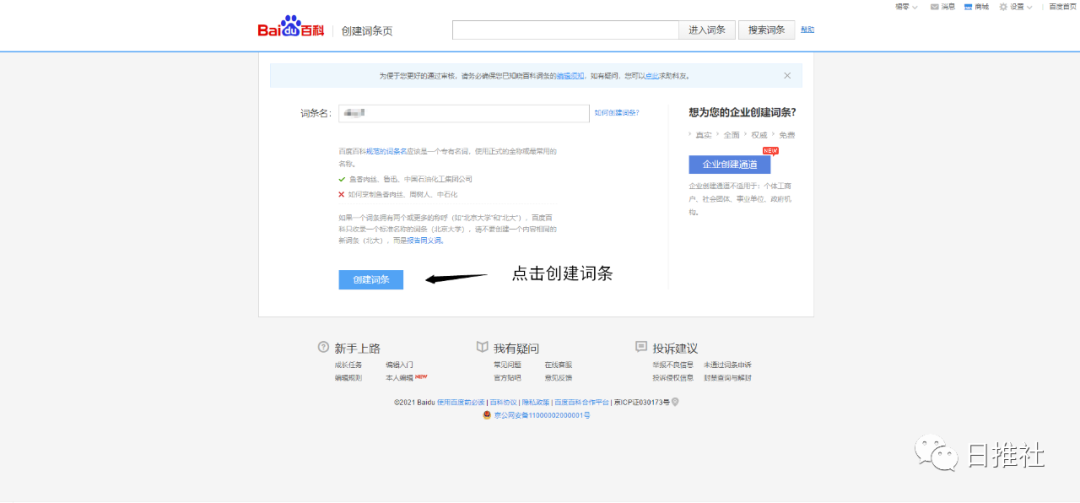This screenshot has height=503, width=1080.
Task: Click the 设置 gear icon
Action: coord(1003,7)
